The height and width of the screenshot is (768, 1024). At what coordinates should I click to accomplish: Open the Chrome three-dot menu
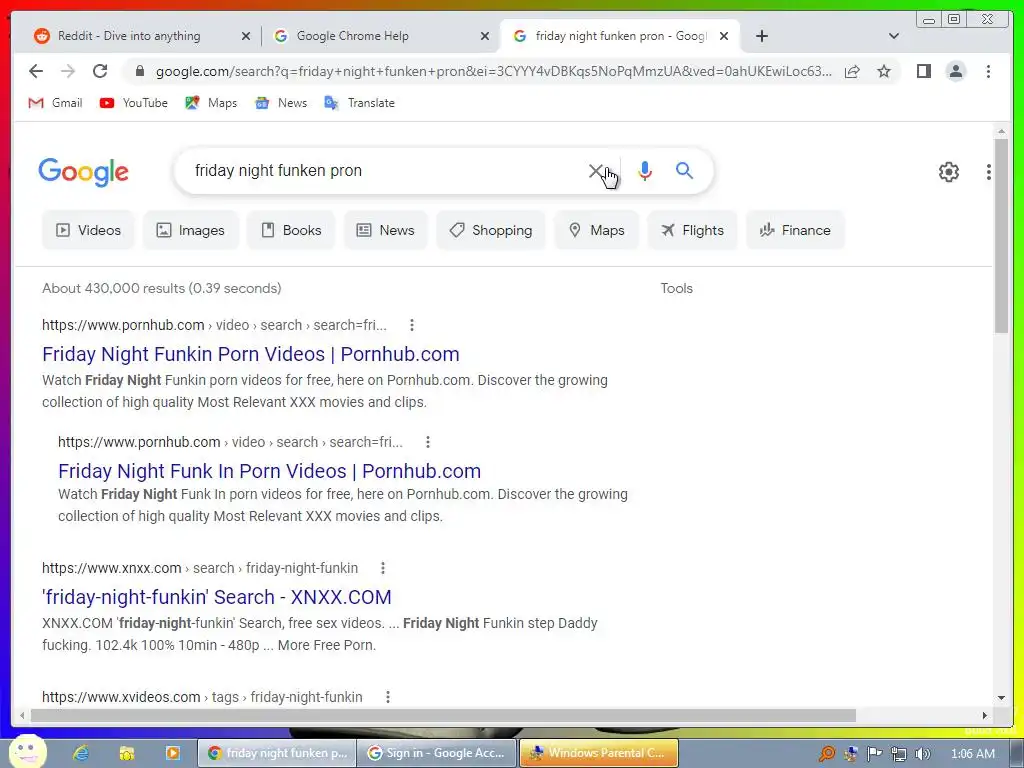pyautogui.click(x=989, y=71)
